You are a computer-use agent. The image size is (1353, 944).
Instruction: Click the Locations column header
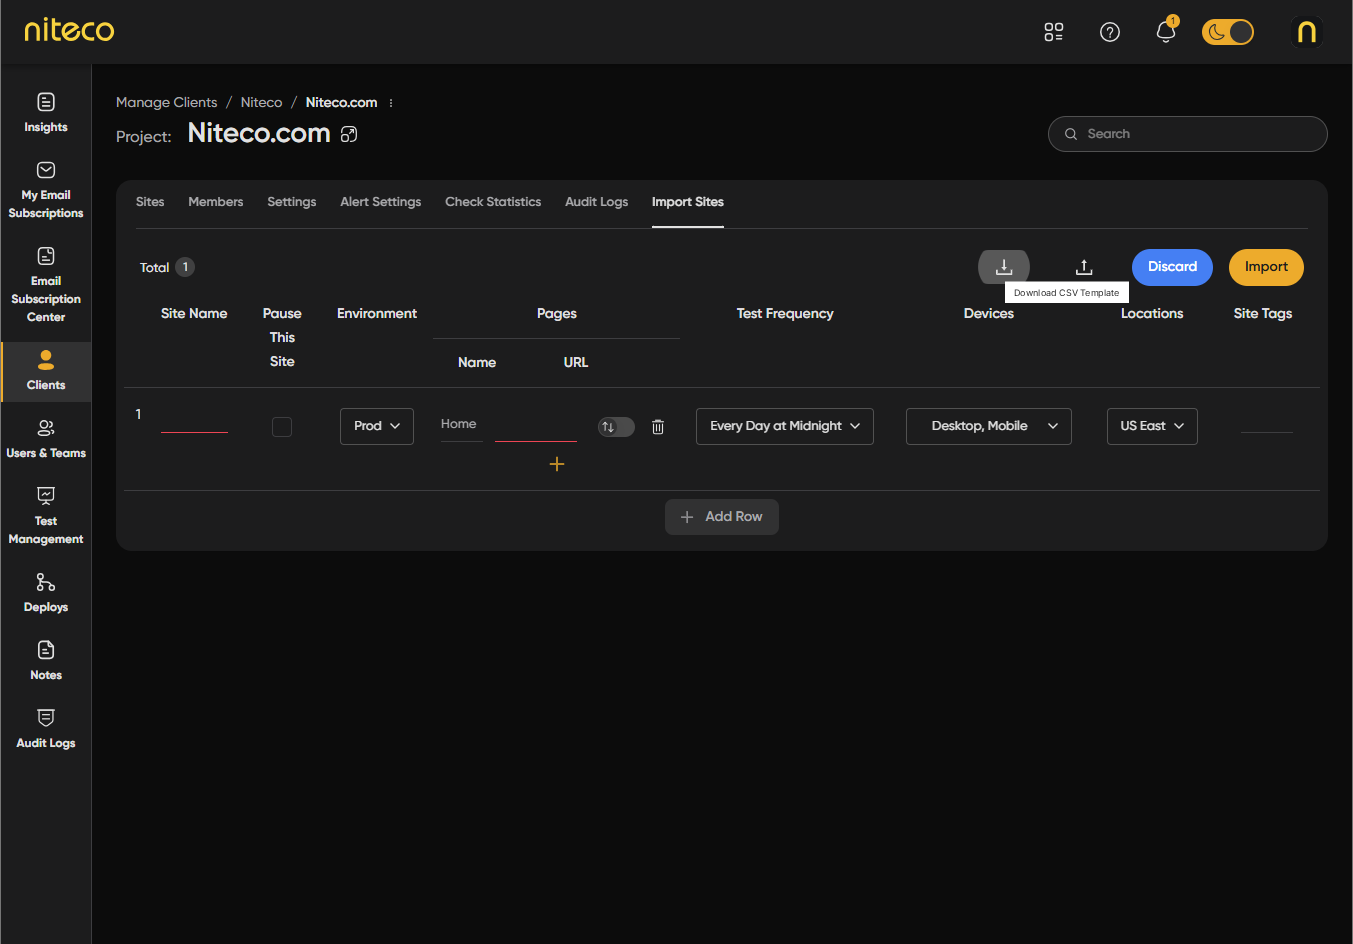click(1152, 314)
